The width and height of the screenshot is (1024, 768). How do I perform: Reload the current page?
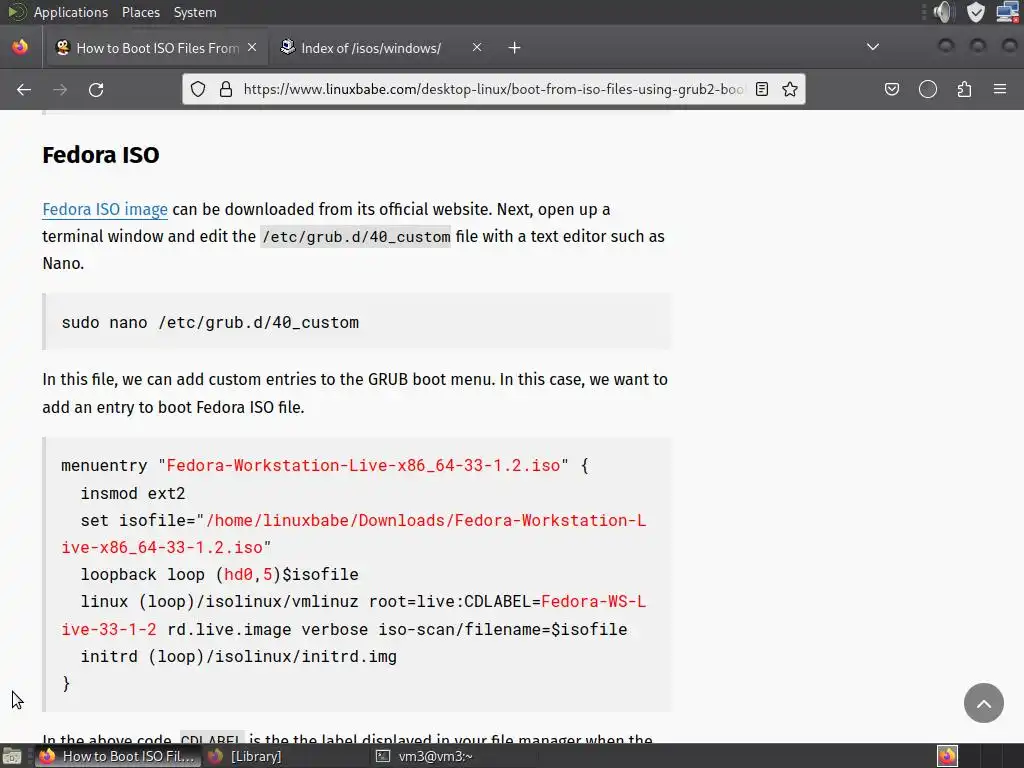coord(96,89)
